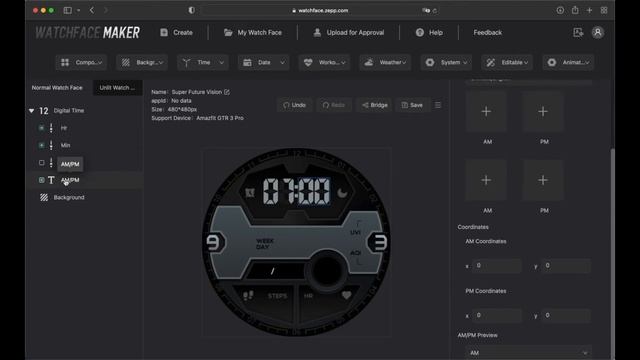Add the second row AM image
This screenshot has height=360, width=640.
[x=486, y=180]
